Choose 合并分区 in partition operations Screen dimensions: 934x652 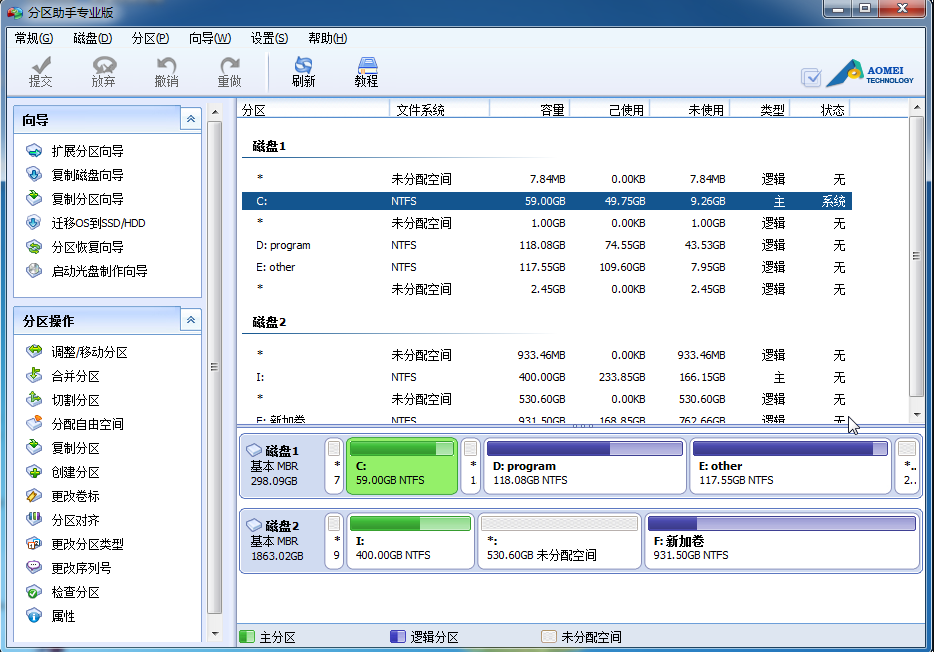click(75, 376)
